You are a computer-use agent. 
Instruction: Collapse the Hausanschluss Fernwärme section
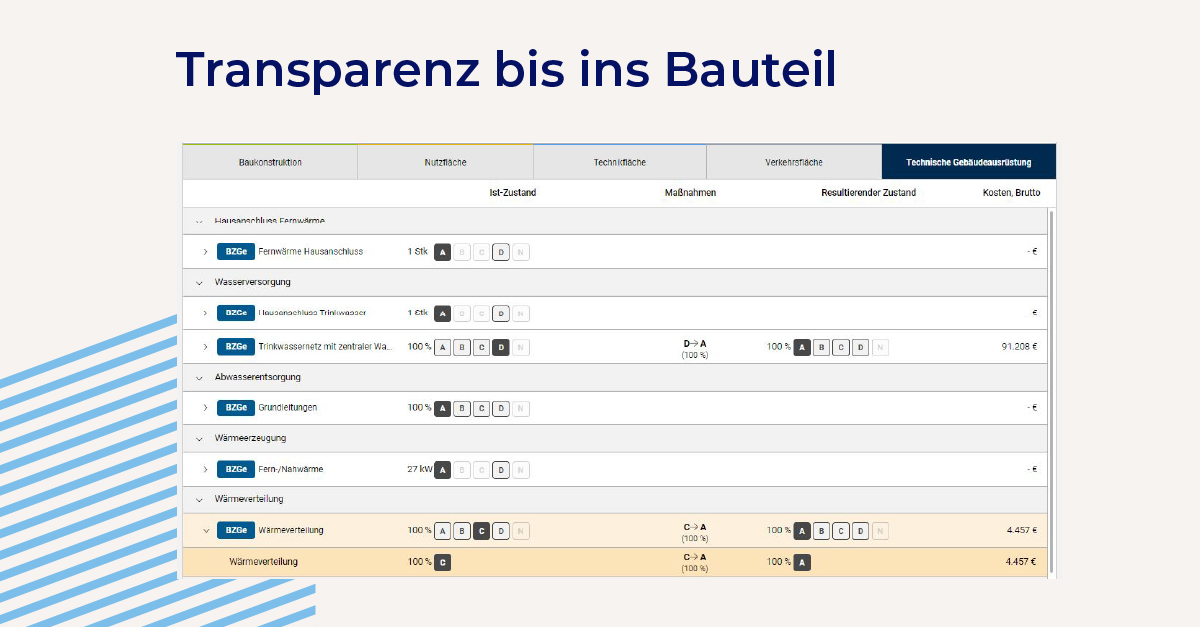pos(199,221)
